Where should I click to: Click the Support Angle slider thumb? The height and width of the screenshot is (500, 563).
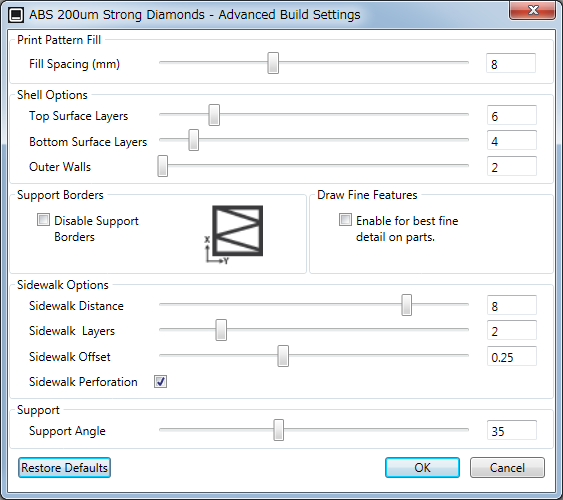278,430
